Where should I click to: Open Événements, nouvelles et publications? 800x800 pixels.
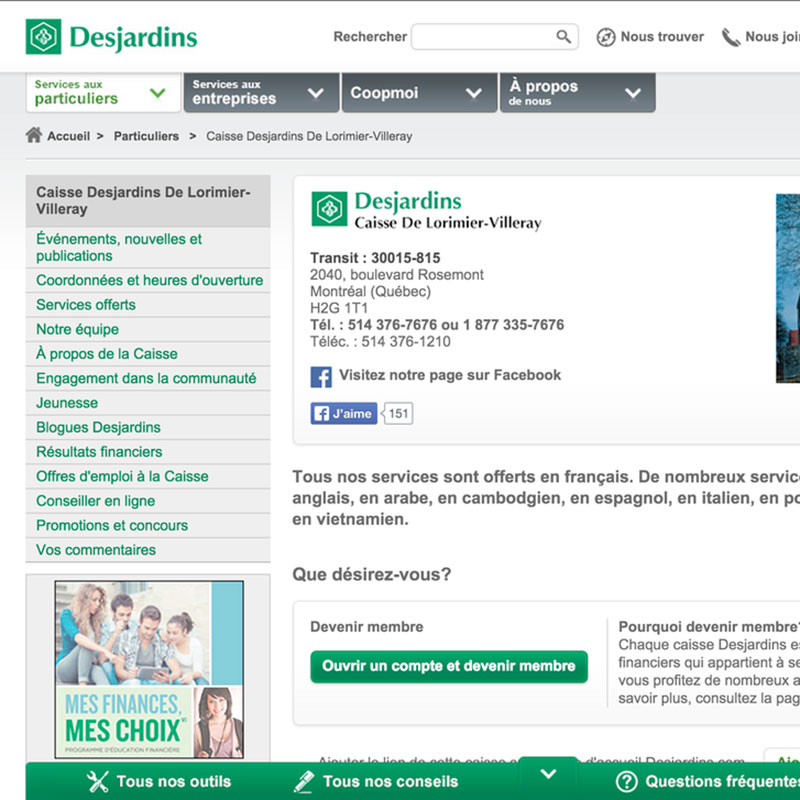[148, 247]
